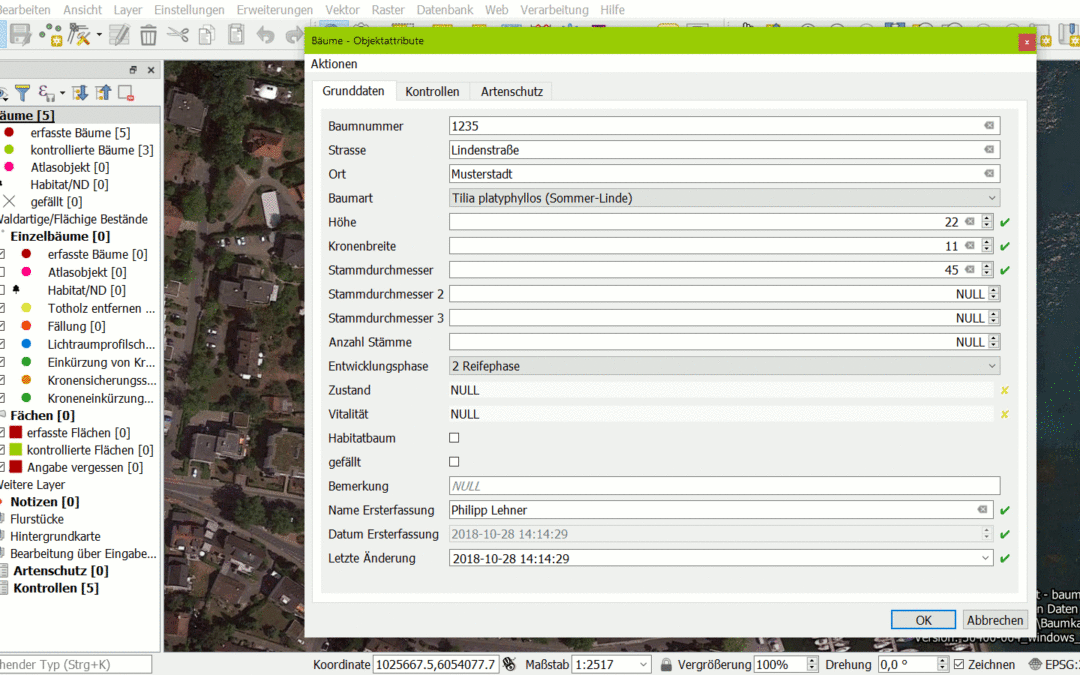Tick the gefällt checkbox in the form
1080x675 pixels.
coord(454,462)
